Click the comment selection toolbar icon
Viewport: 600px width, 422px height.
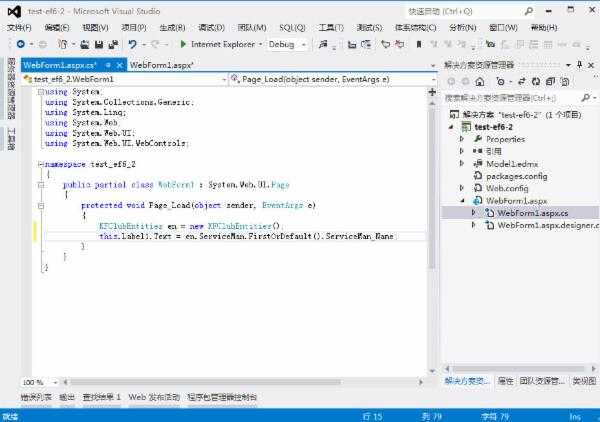click(x=385, y=44)
